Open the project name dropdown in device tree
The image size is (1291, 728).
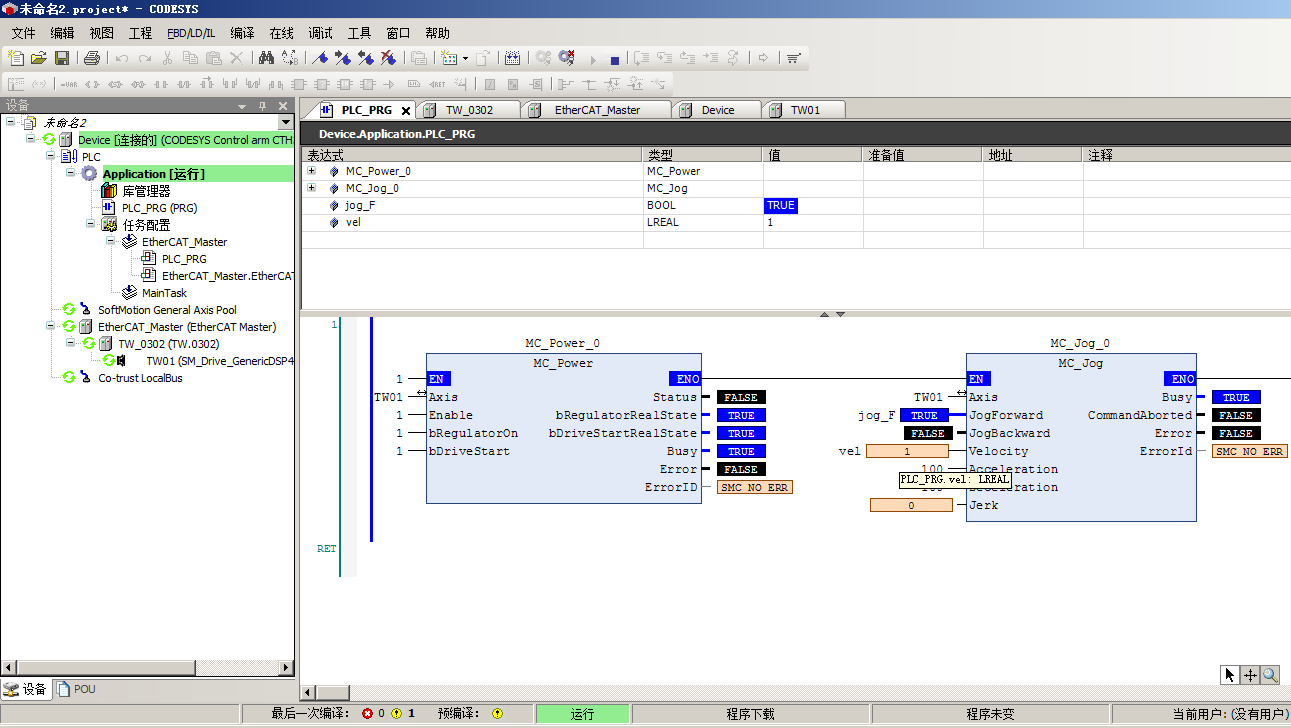pyautogui.click(x=286, y=123)
